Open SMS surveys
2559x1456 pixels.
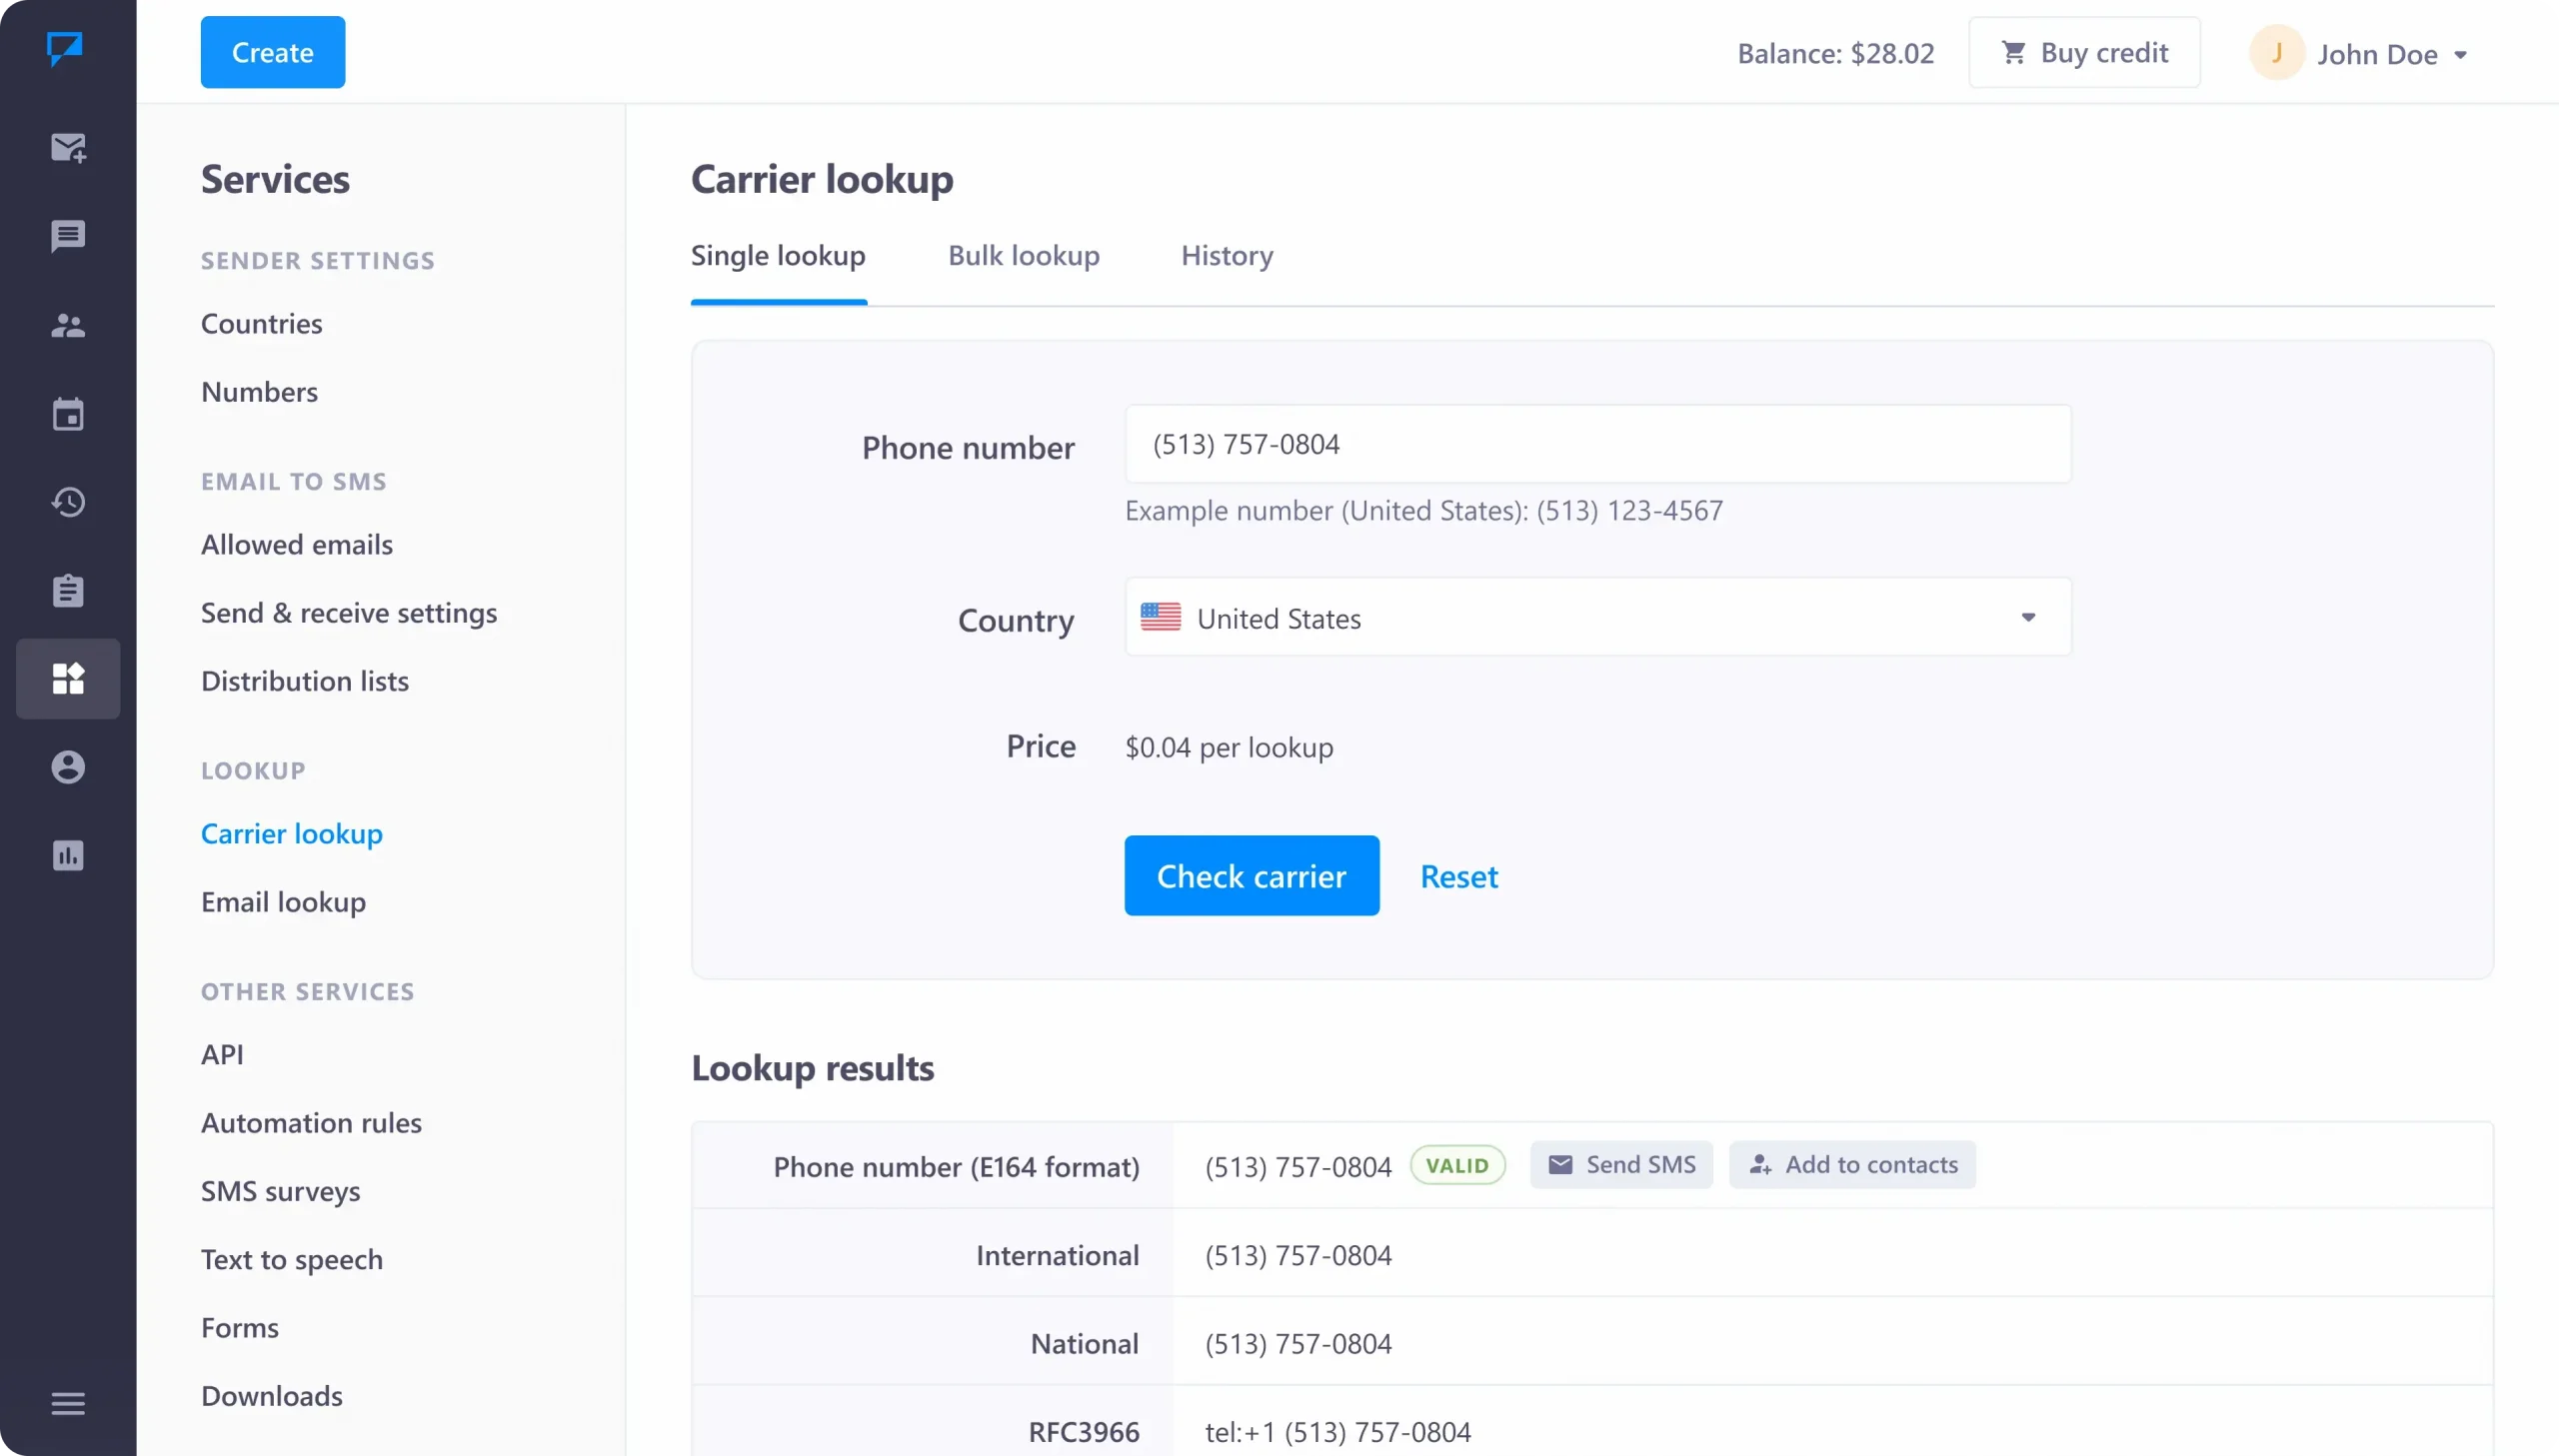pyautogui.click(x=280, y=1191)
